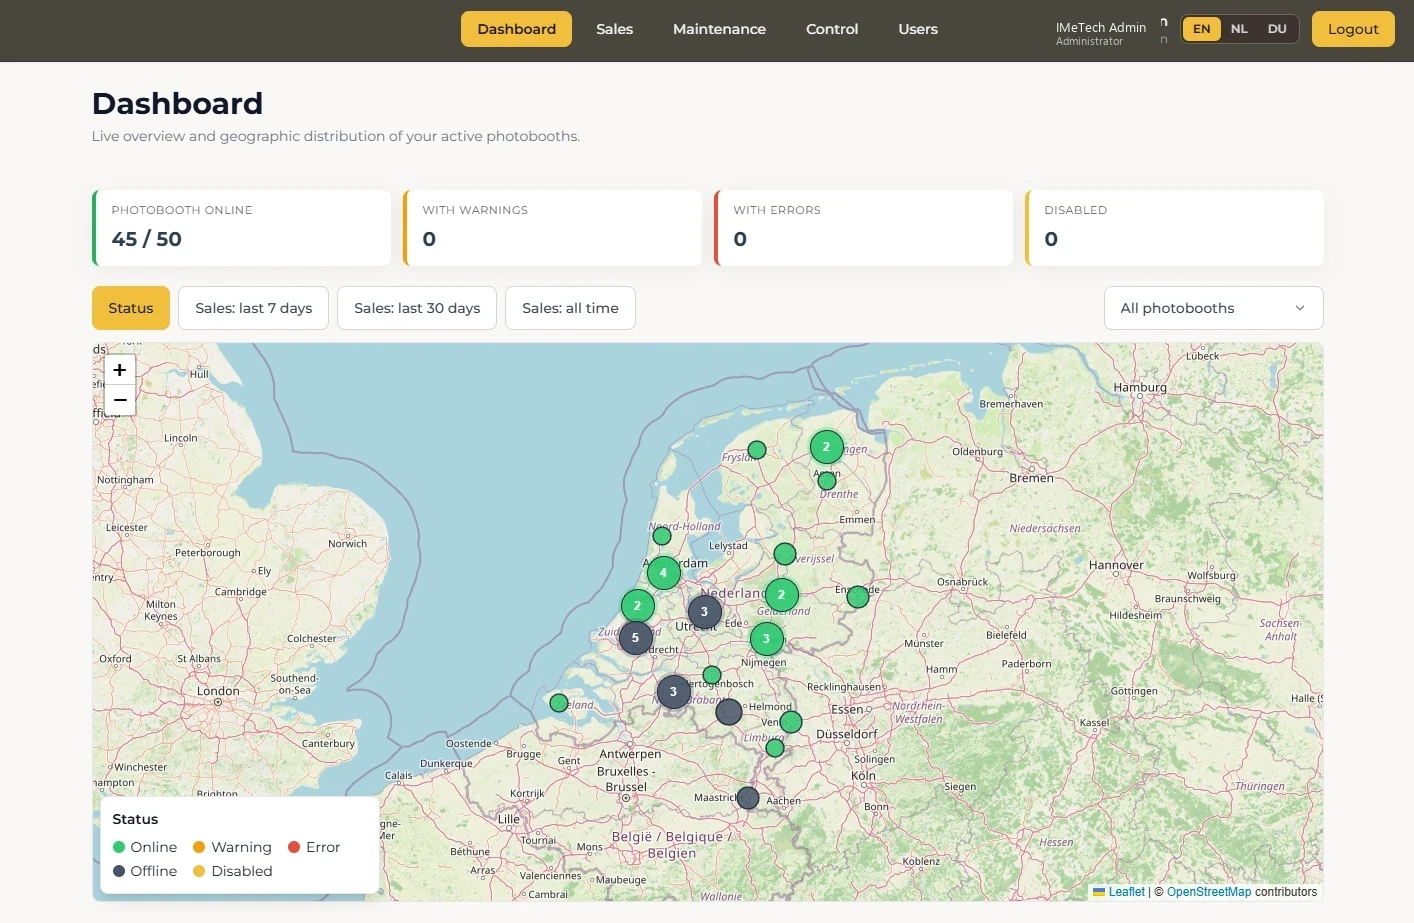Open the Leaflet link

pyautogui.click(x=1126, y=892)
